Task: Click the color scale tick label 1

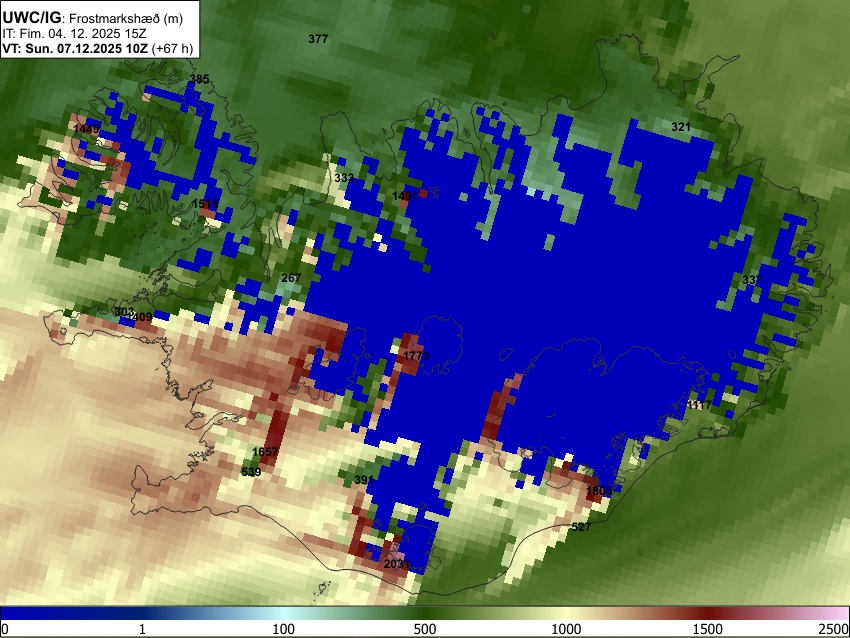Action: coord(142,629)
